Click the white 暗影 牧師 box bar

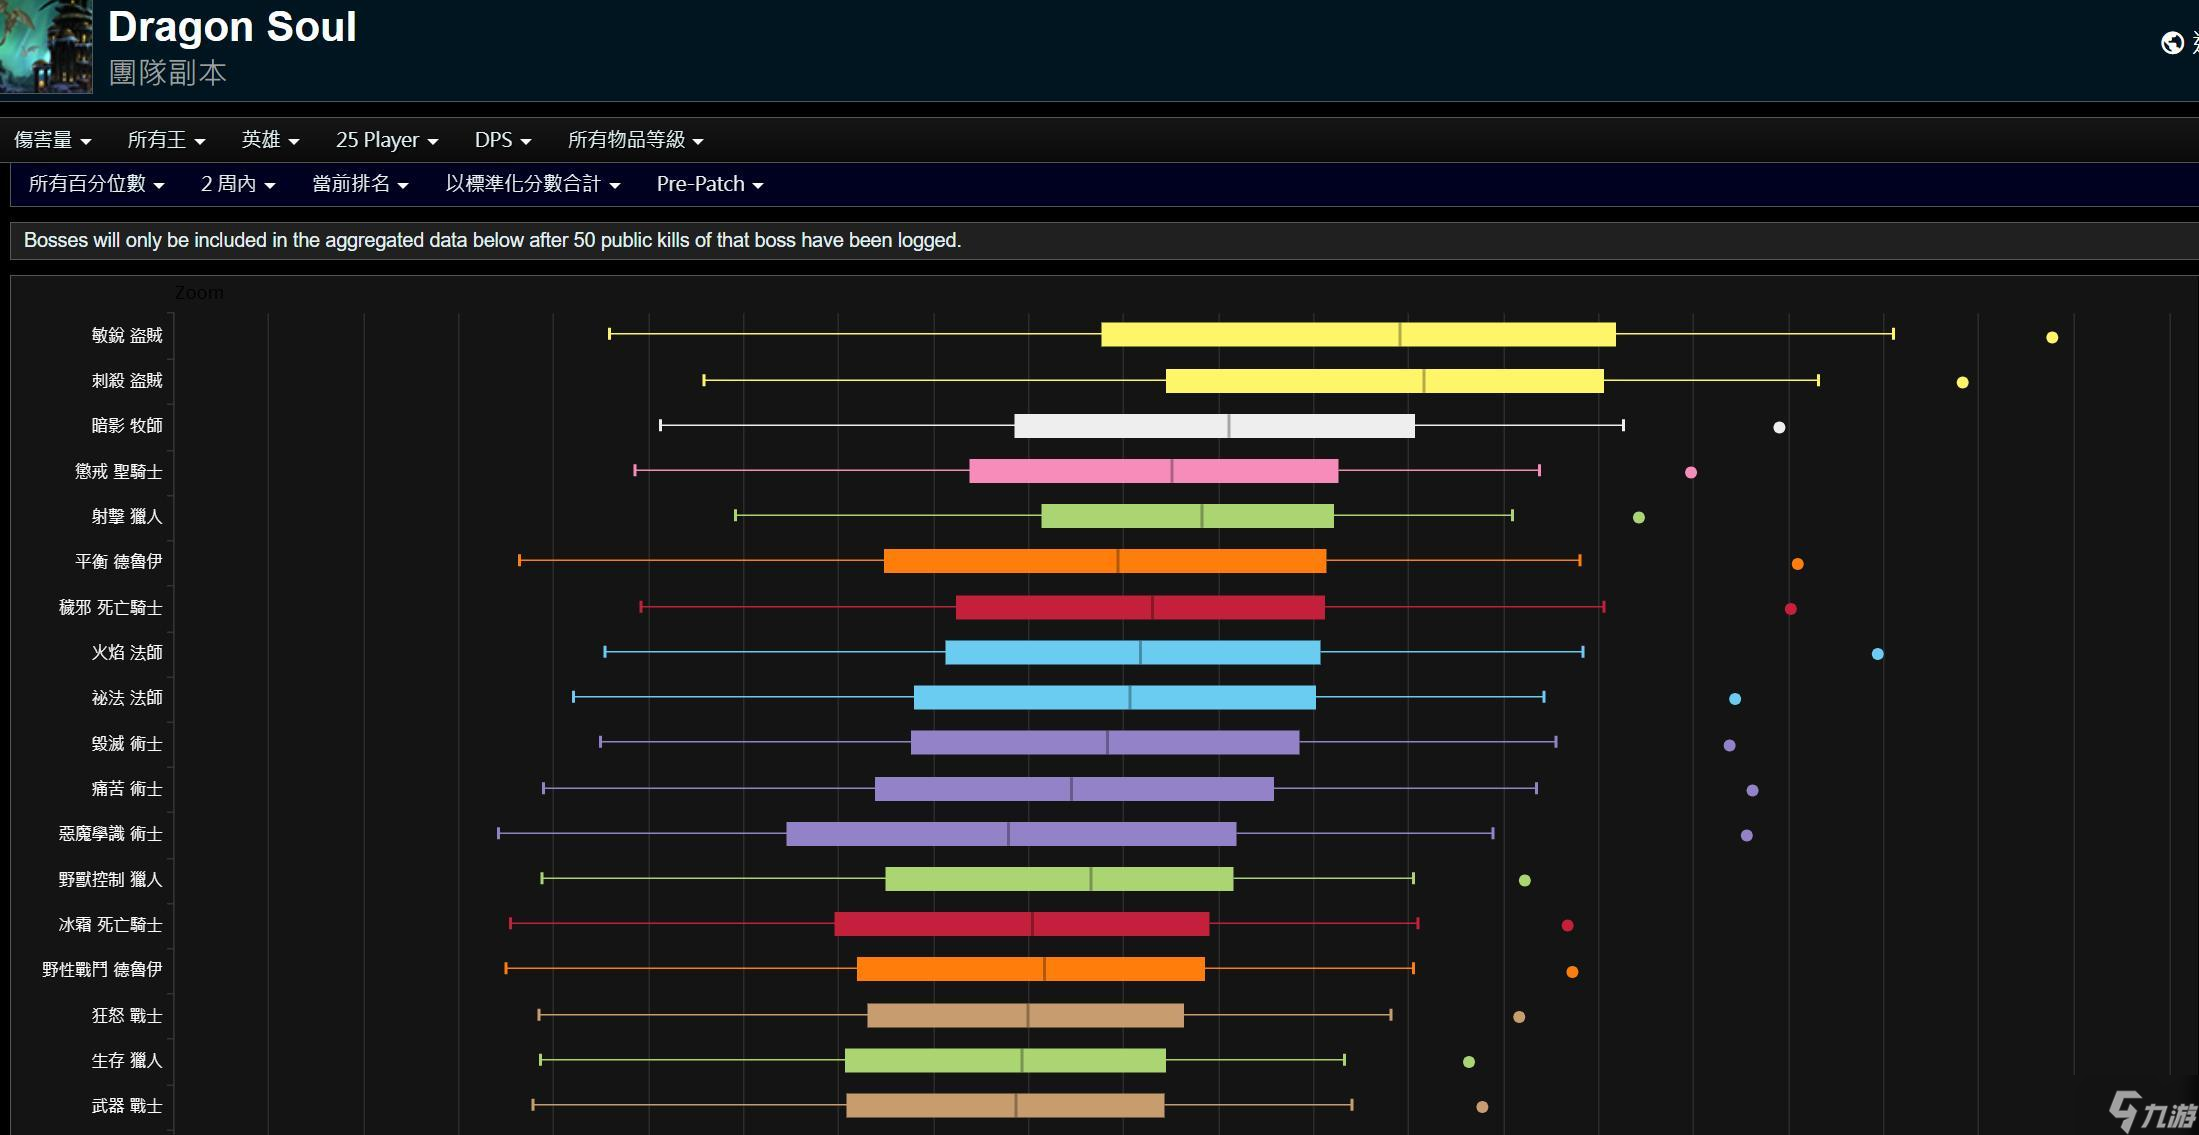1214,426
